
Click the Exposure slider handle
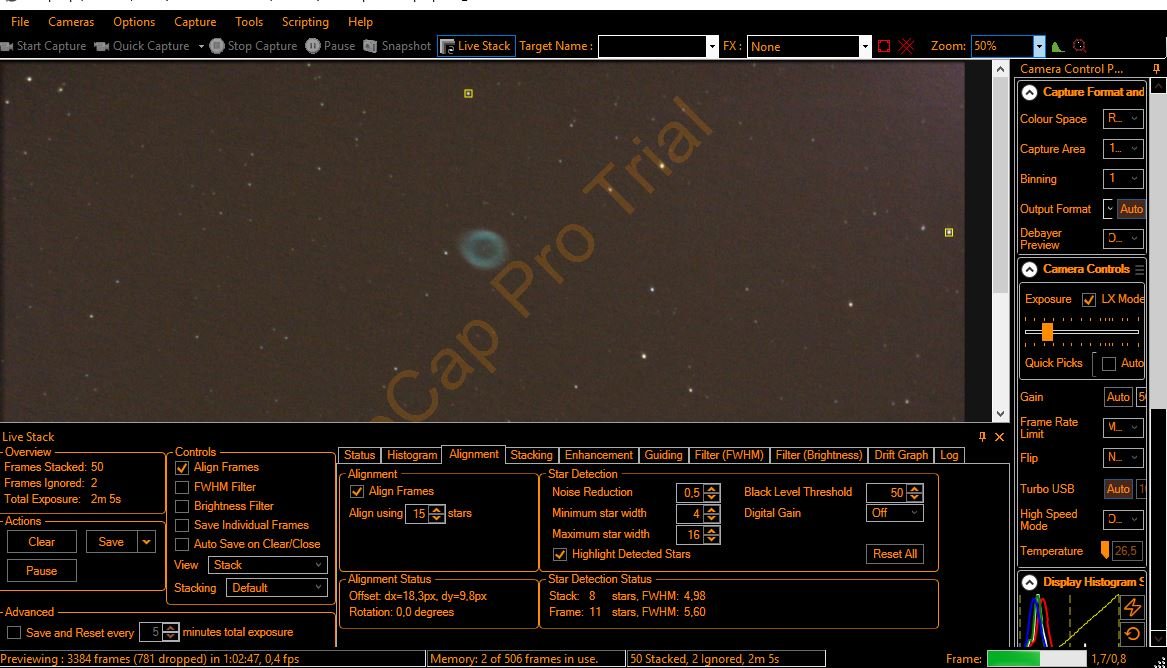(1047, 332)
